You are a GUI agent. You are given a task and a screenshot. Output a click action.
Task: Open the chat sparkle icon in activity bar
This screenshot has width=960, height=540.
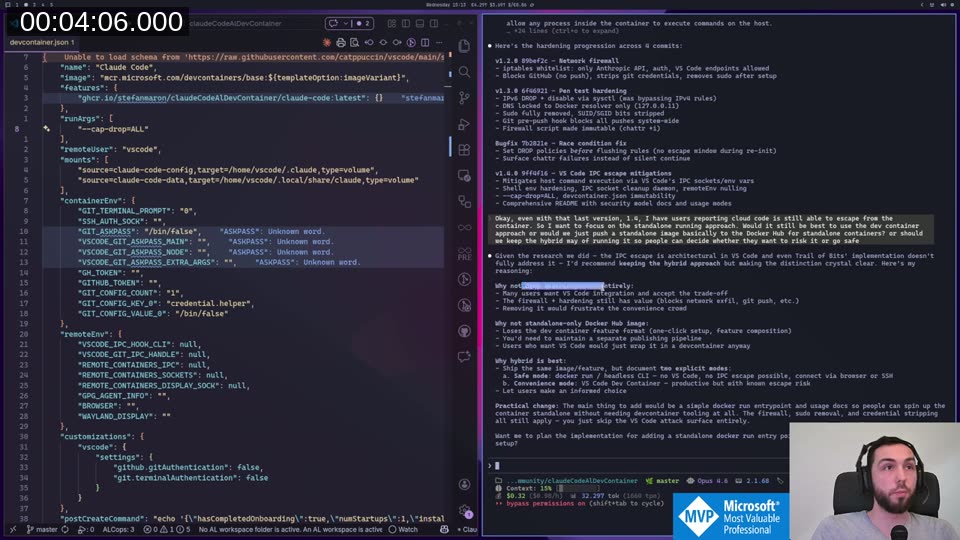pyautogui.click(x=464, y=357)
